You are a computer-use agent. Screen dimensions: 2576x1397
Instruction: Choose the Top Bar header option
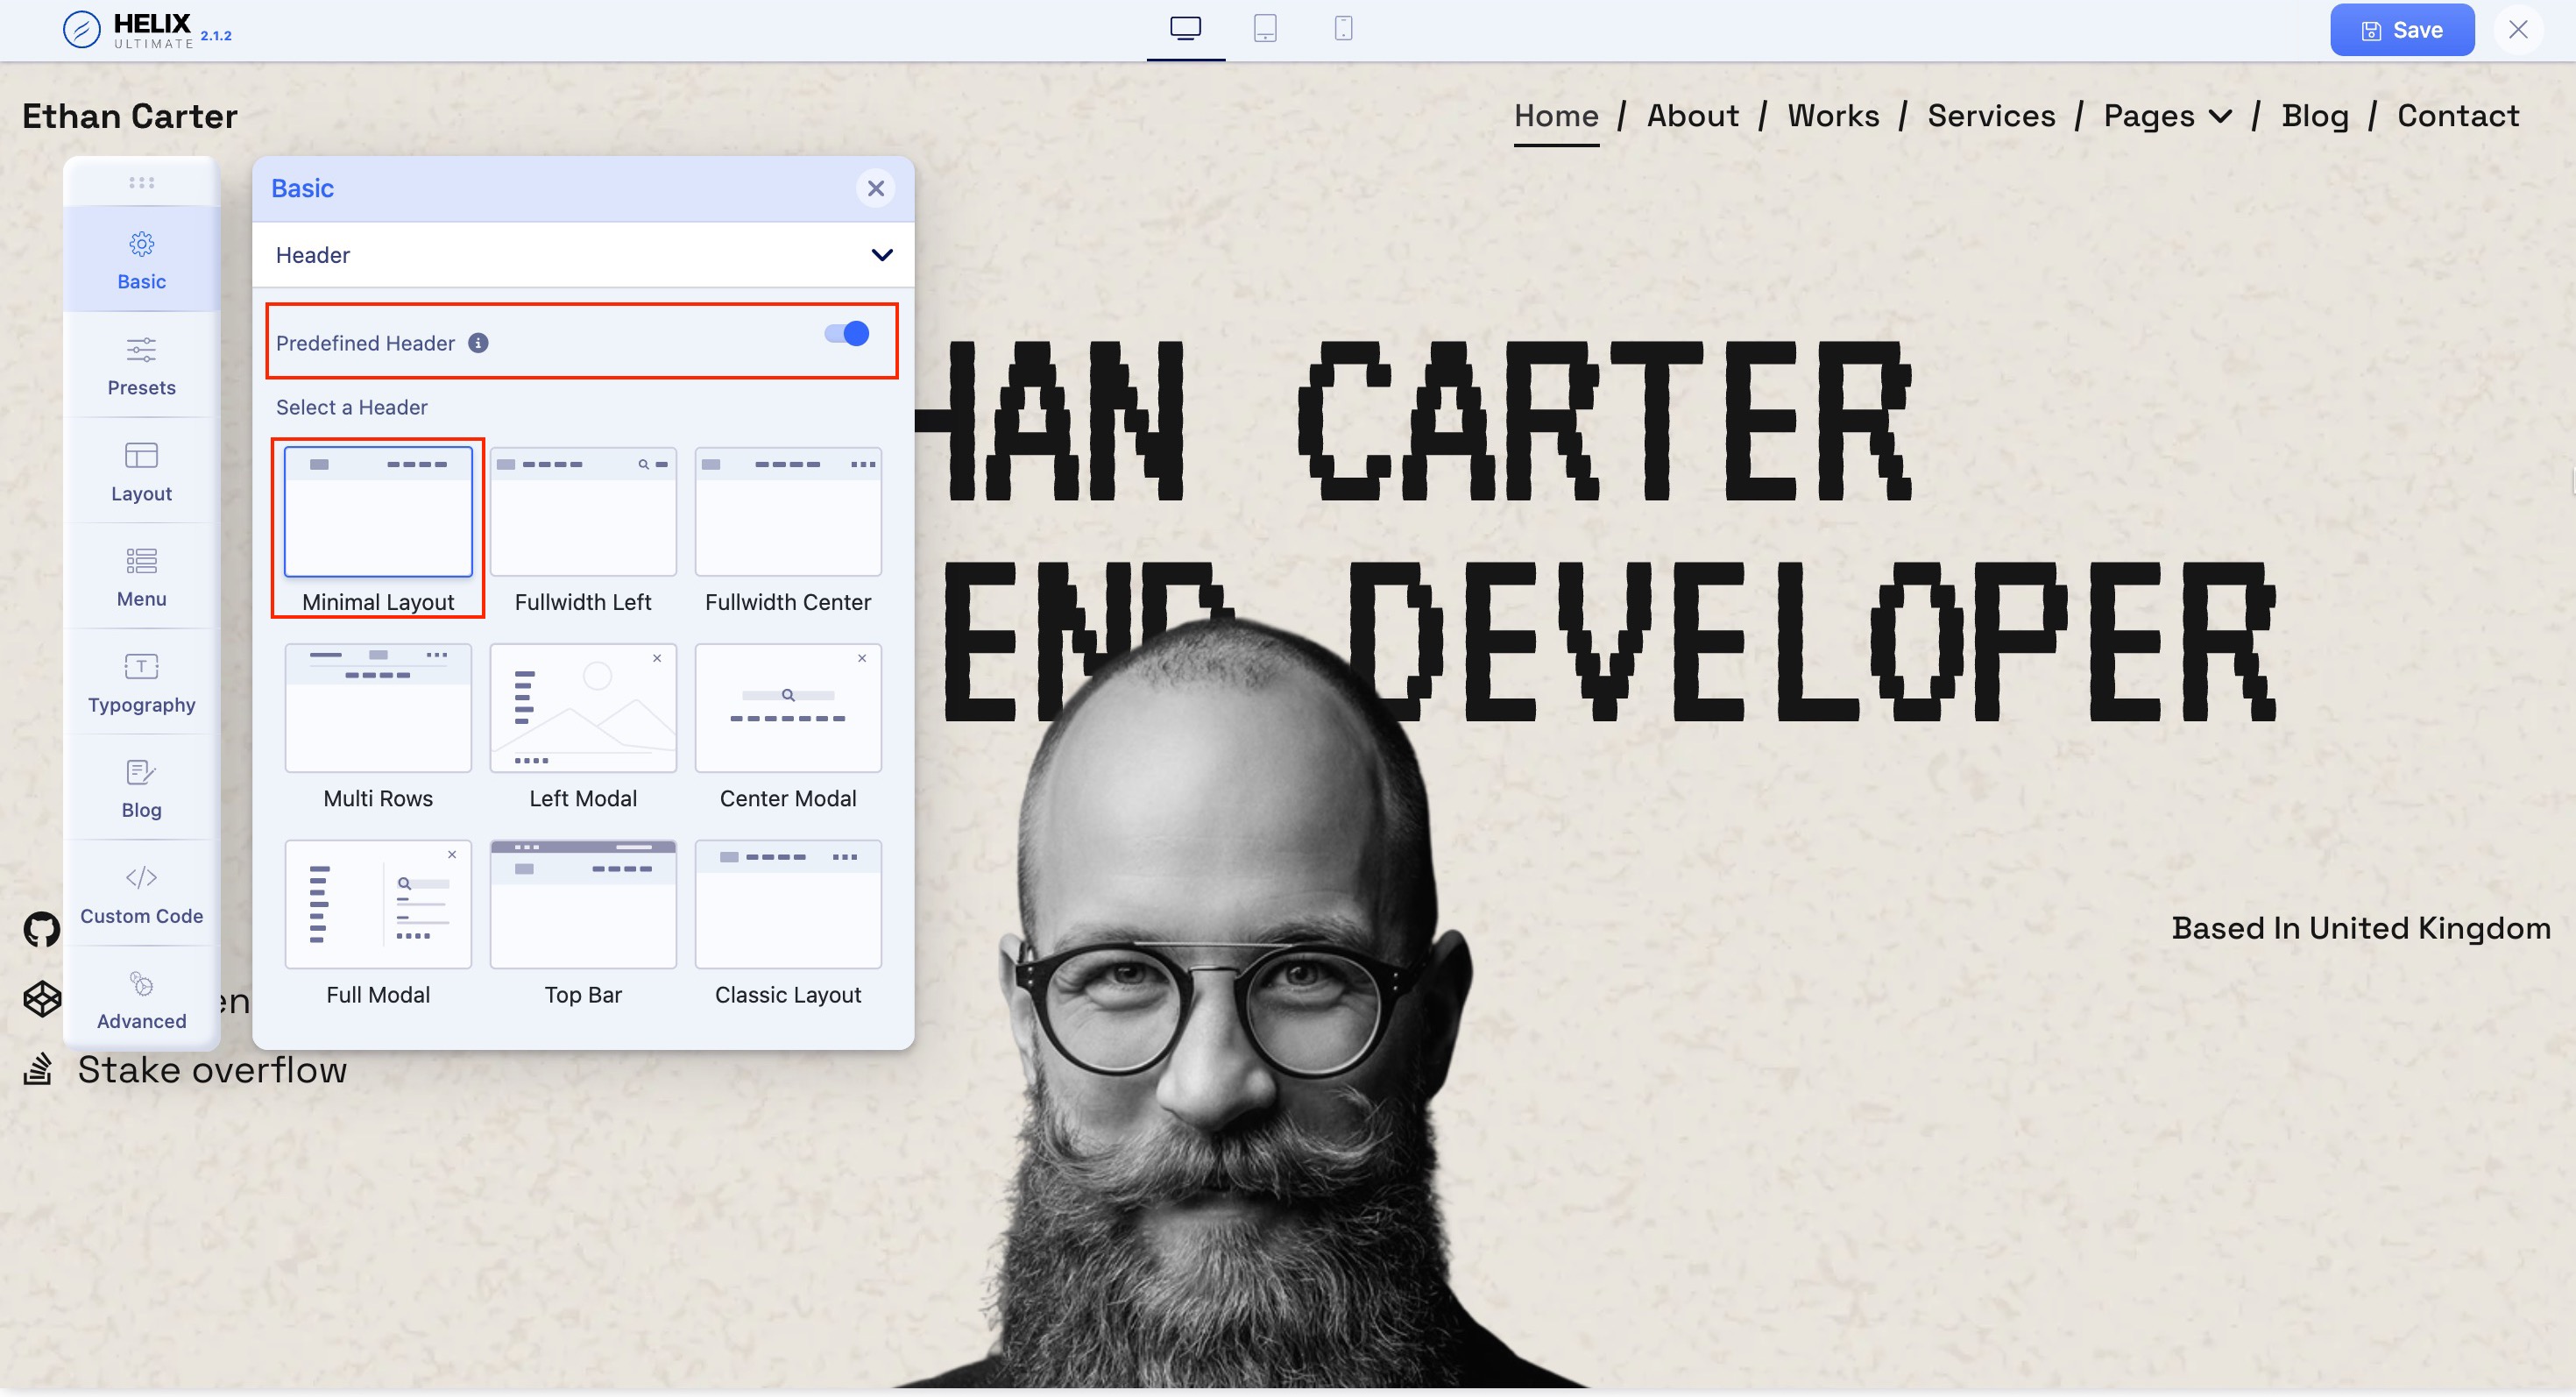coord(583,905)
